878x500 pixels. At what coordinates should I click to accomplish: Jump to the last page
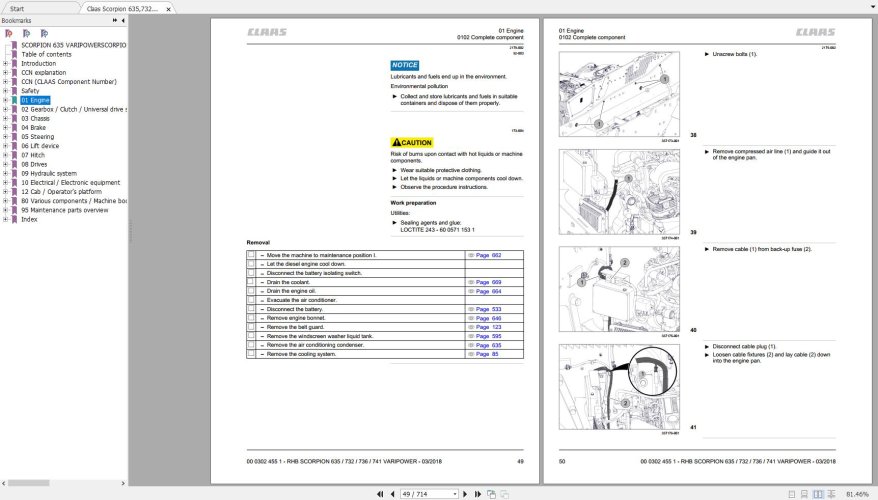[478, 494]
